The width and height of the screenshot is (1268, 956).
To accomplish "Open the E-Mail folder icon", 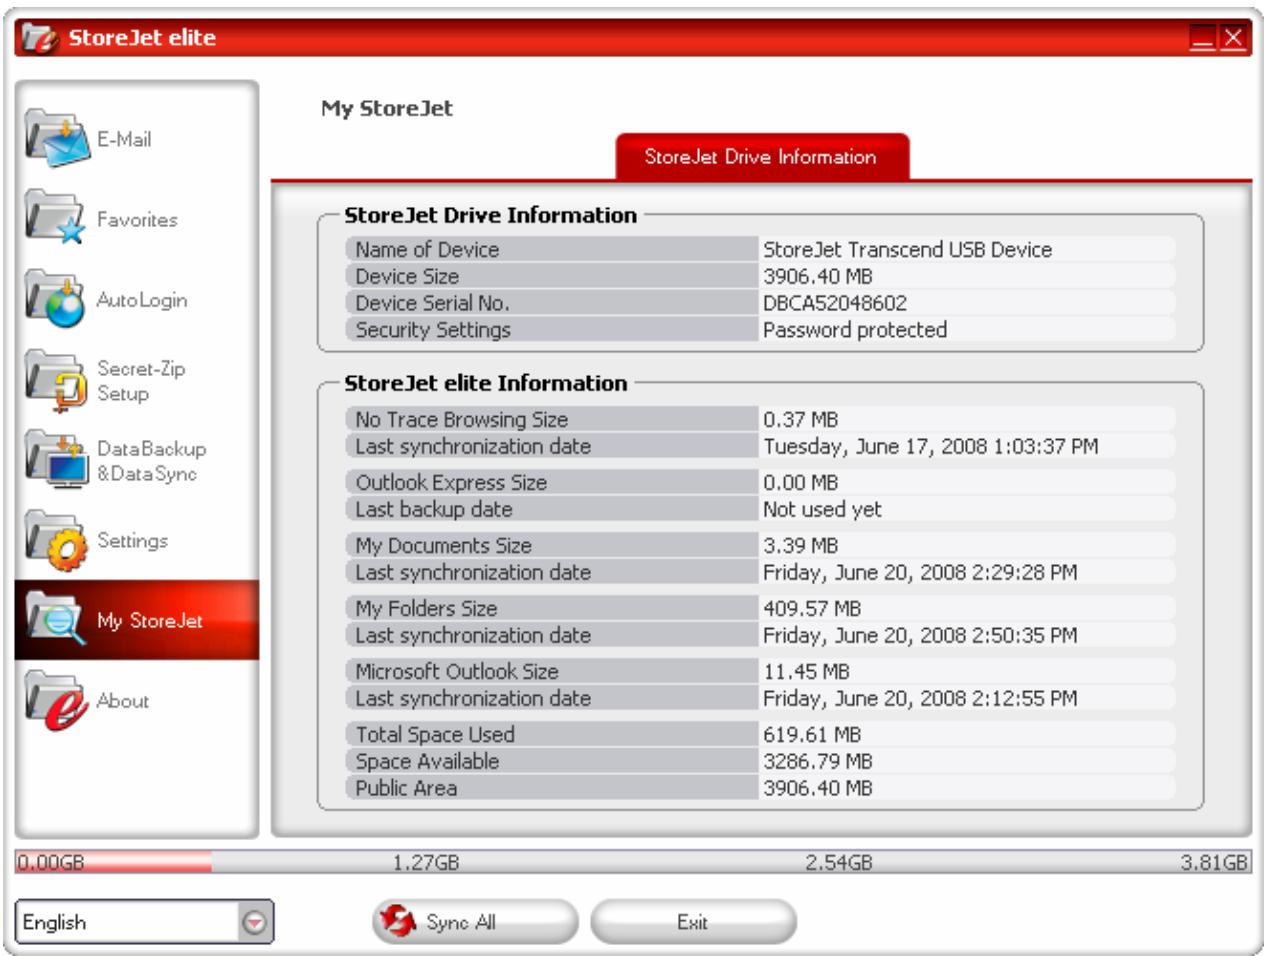I will coord(57,139).
